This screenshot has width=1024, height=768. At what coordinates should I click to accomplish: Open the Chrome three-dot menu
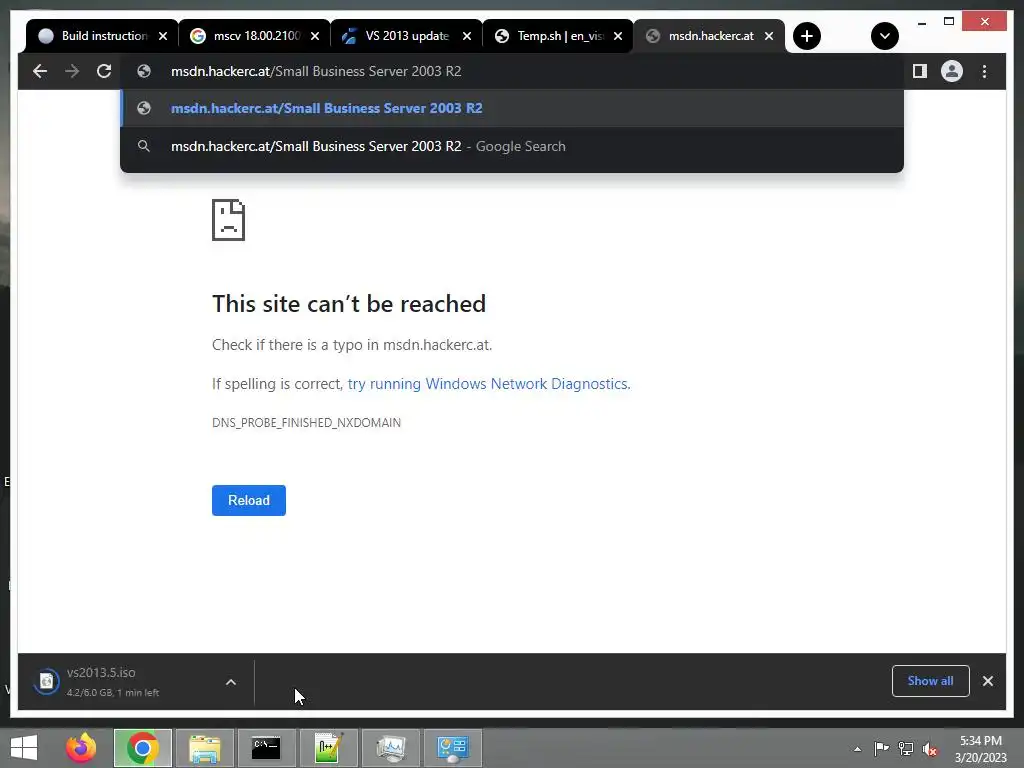click(x=984, y=71)
